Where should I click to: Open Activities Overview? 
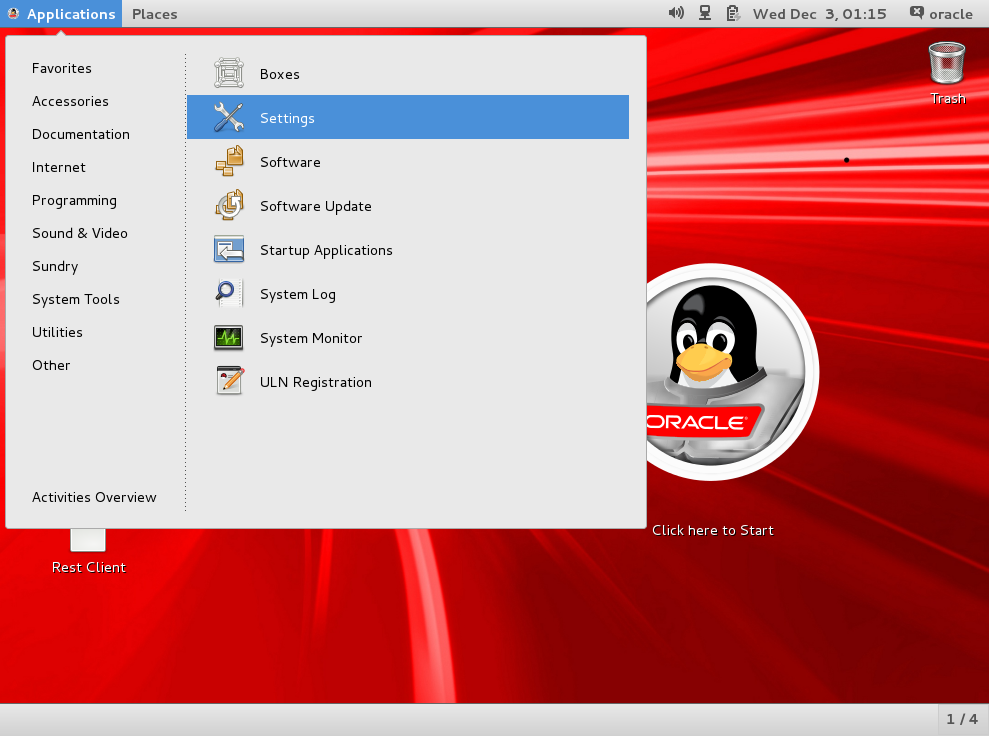point(94,497)
